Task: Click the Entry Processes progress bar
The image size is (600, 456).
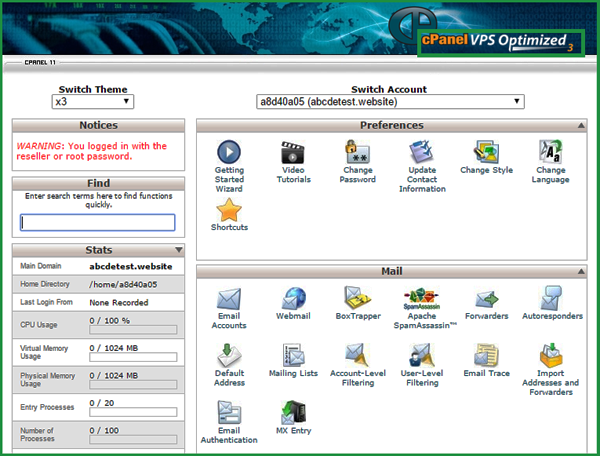Action: click(133, 412)
